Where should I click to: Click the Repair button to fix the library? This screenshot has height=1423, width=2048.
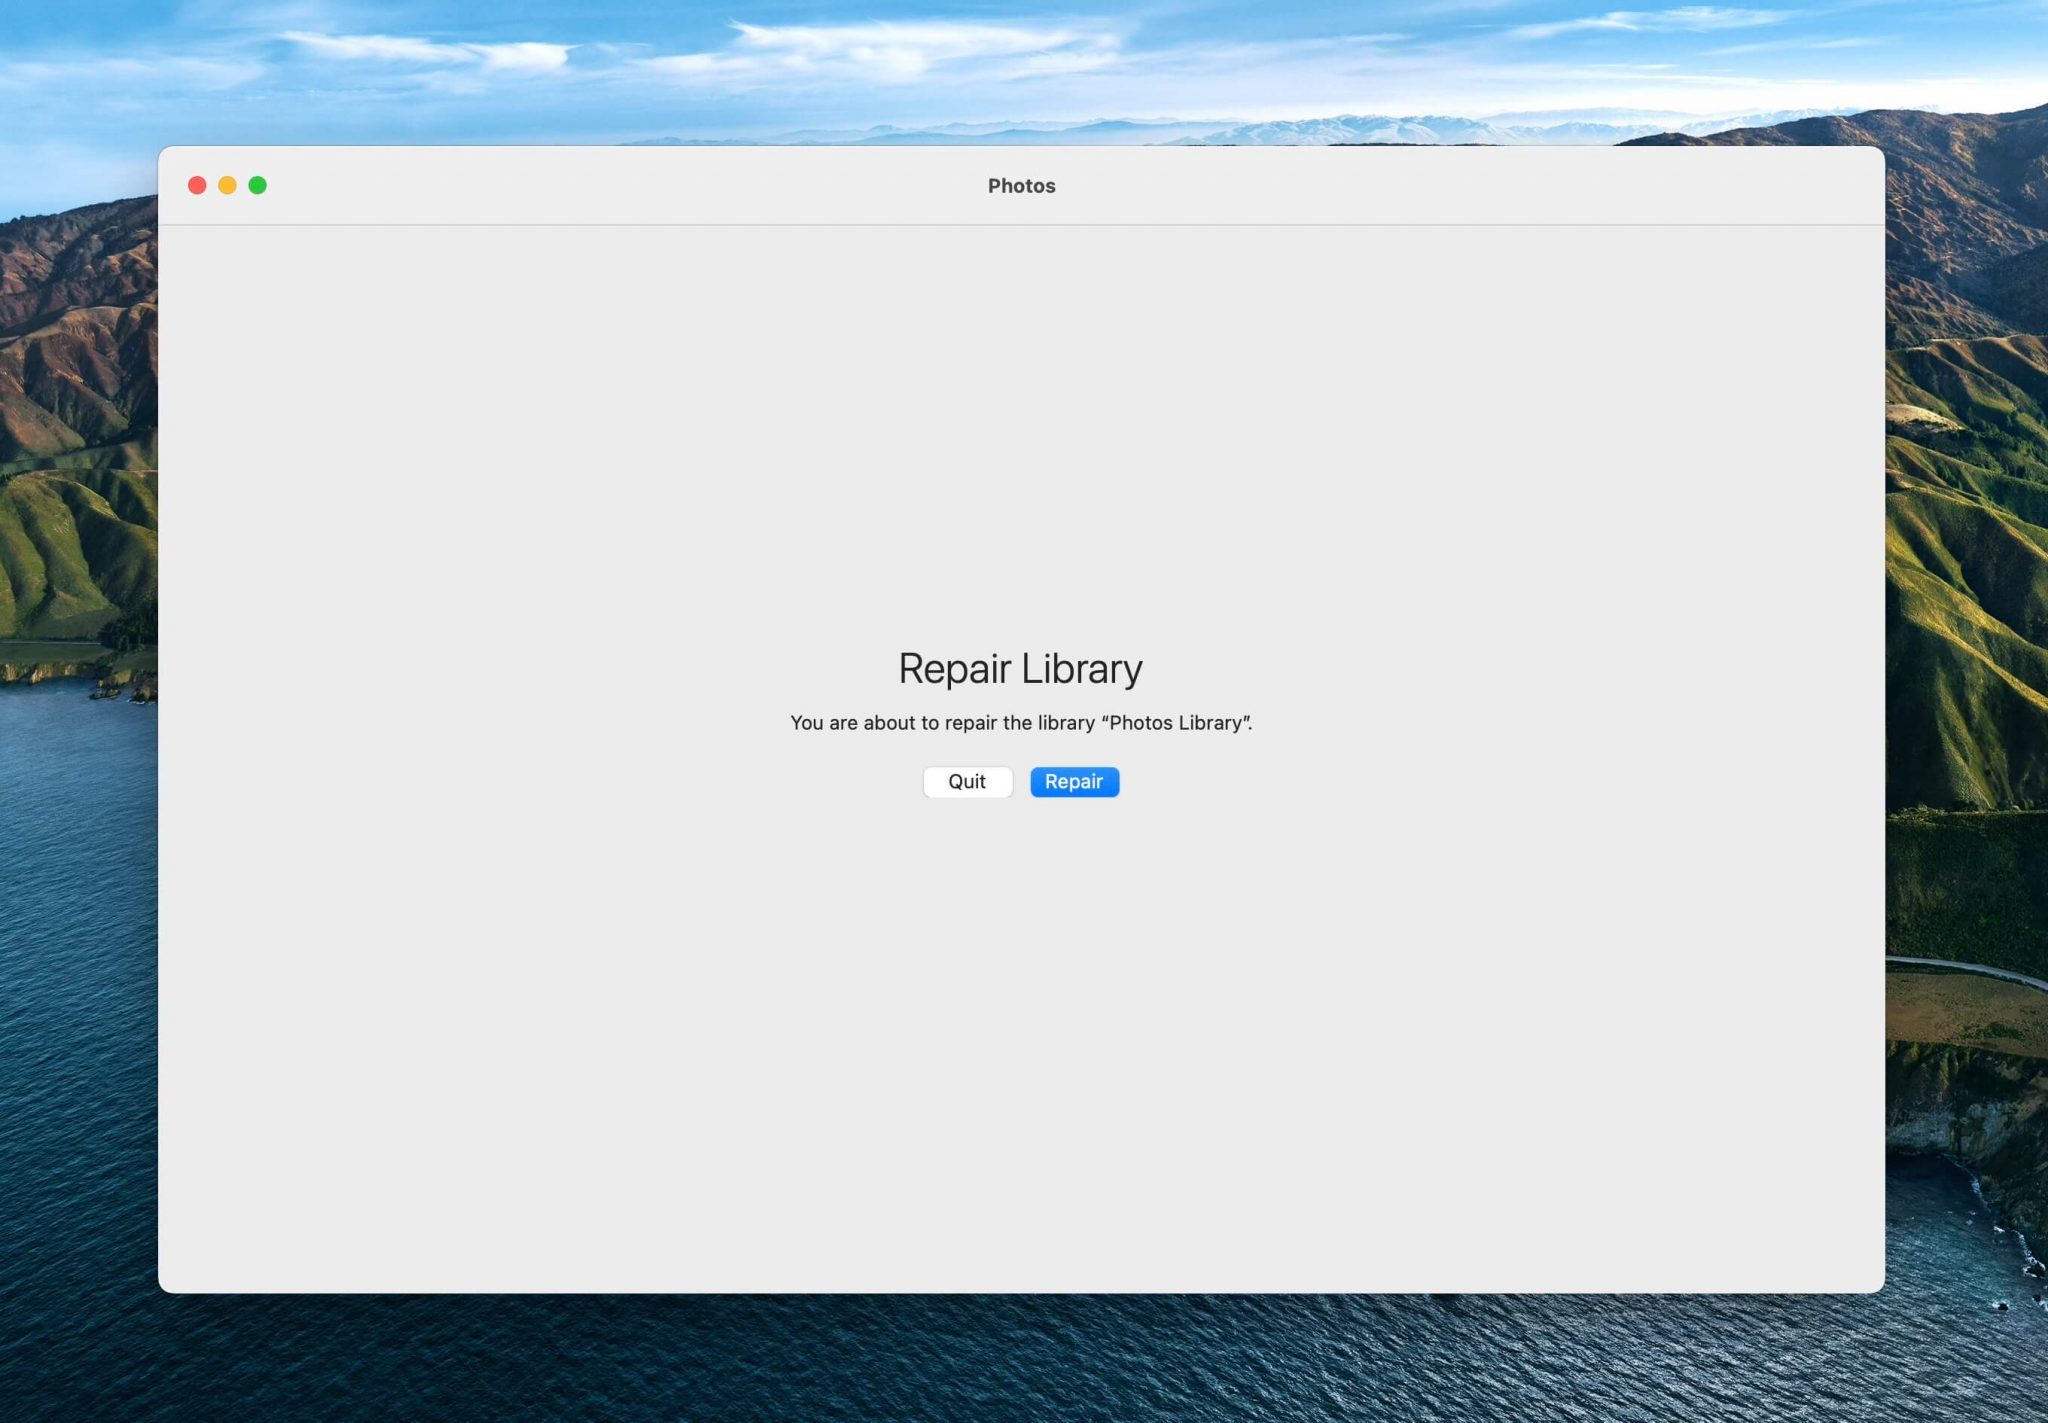click(x=1074, y=782)
